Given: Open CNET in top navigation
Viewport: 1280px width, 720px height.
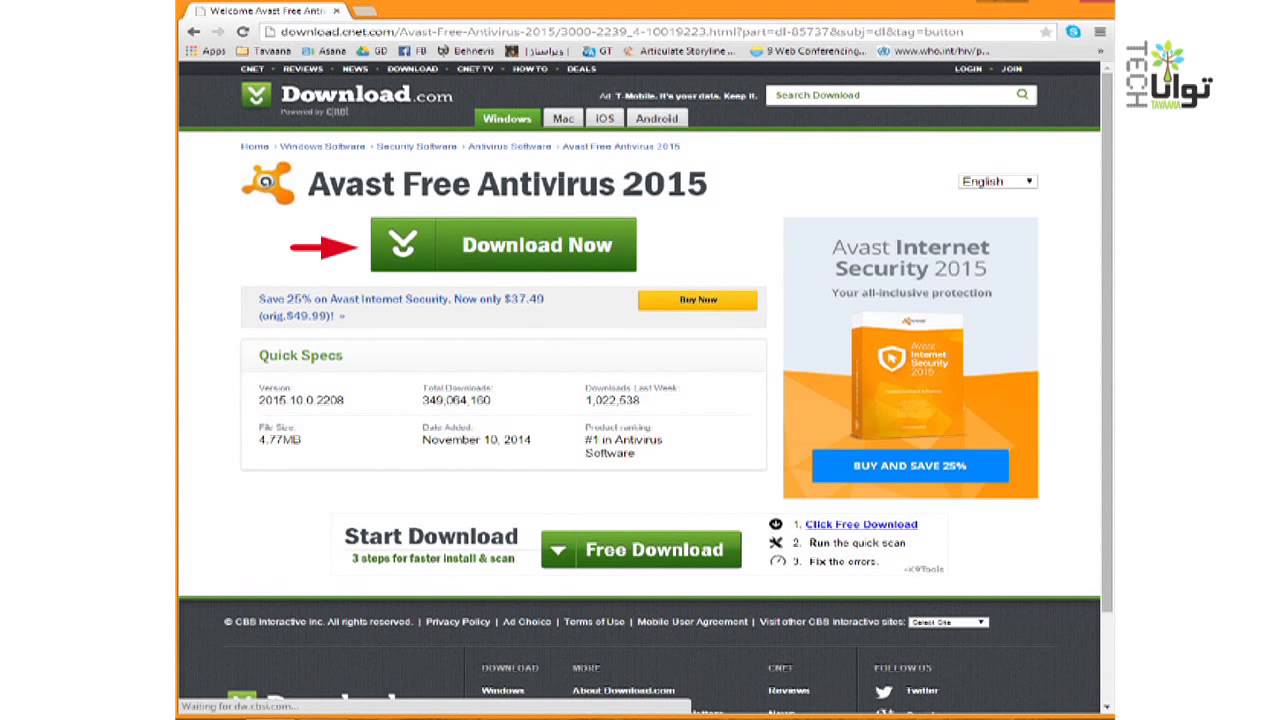Looking at the screenshot, I should 253,69.
